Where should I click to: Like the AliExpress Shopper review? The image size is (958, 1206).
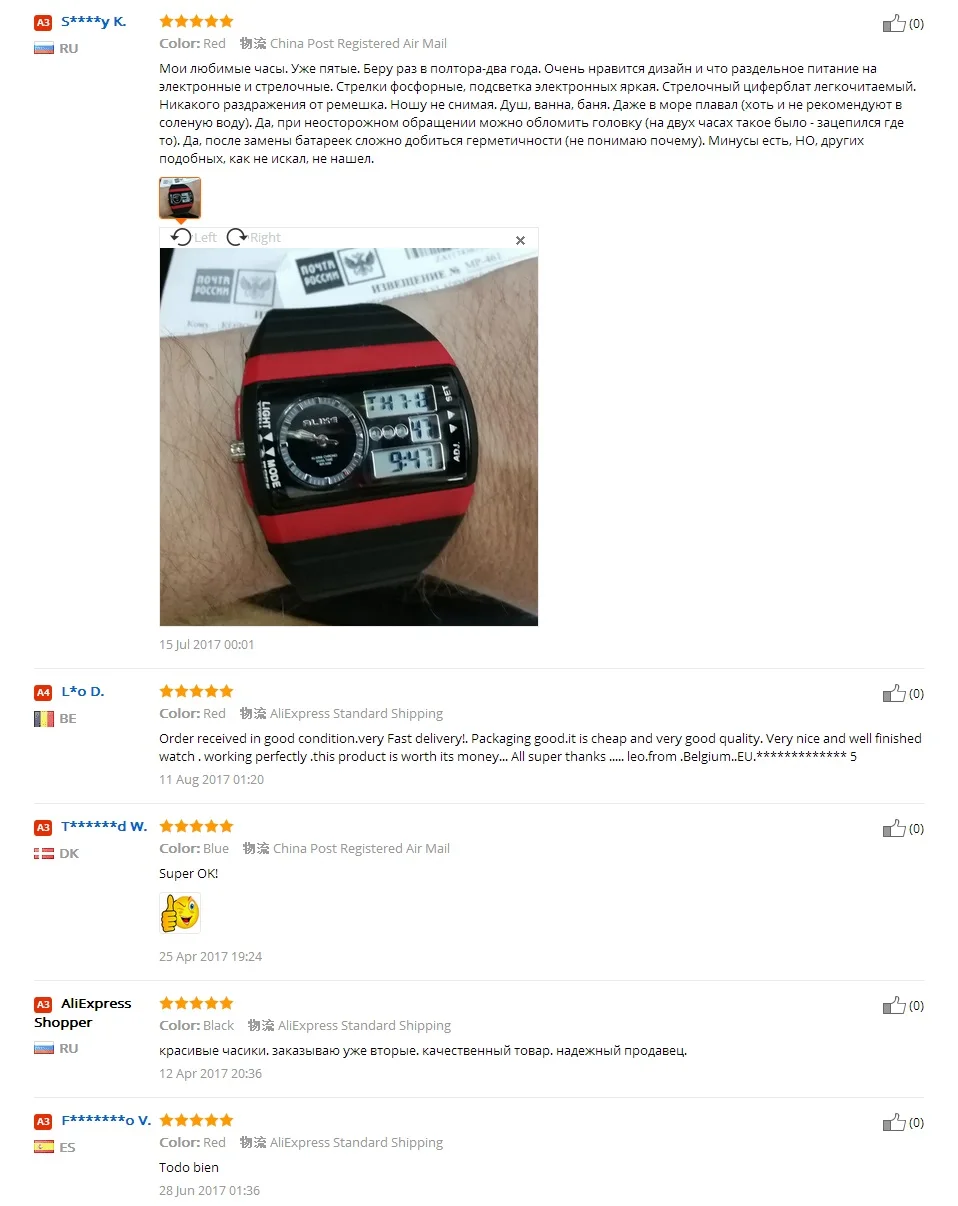(894, 1005)
